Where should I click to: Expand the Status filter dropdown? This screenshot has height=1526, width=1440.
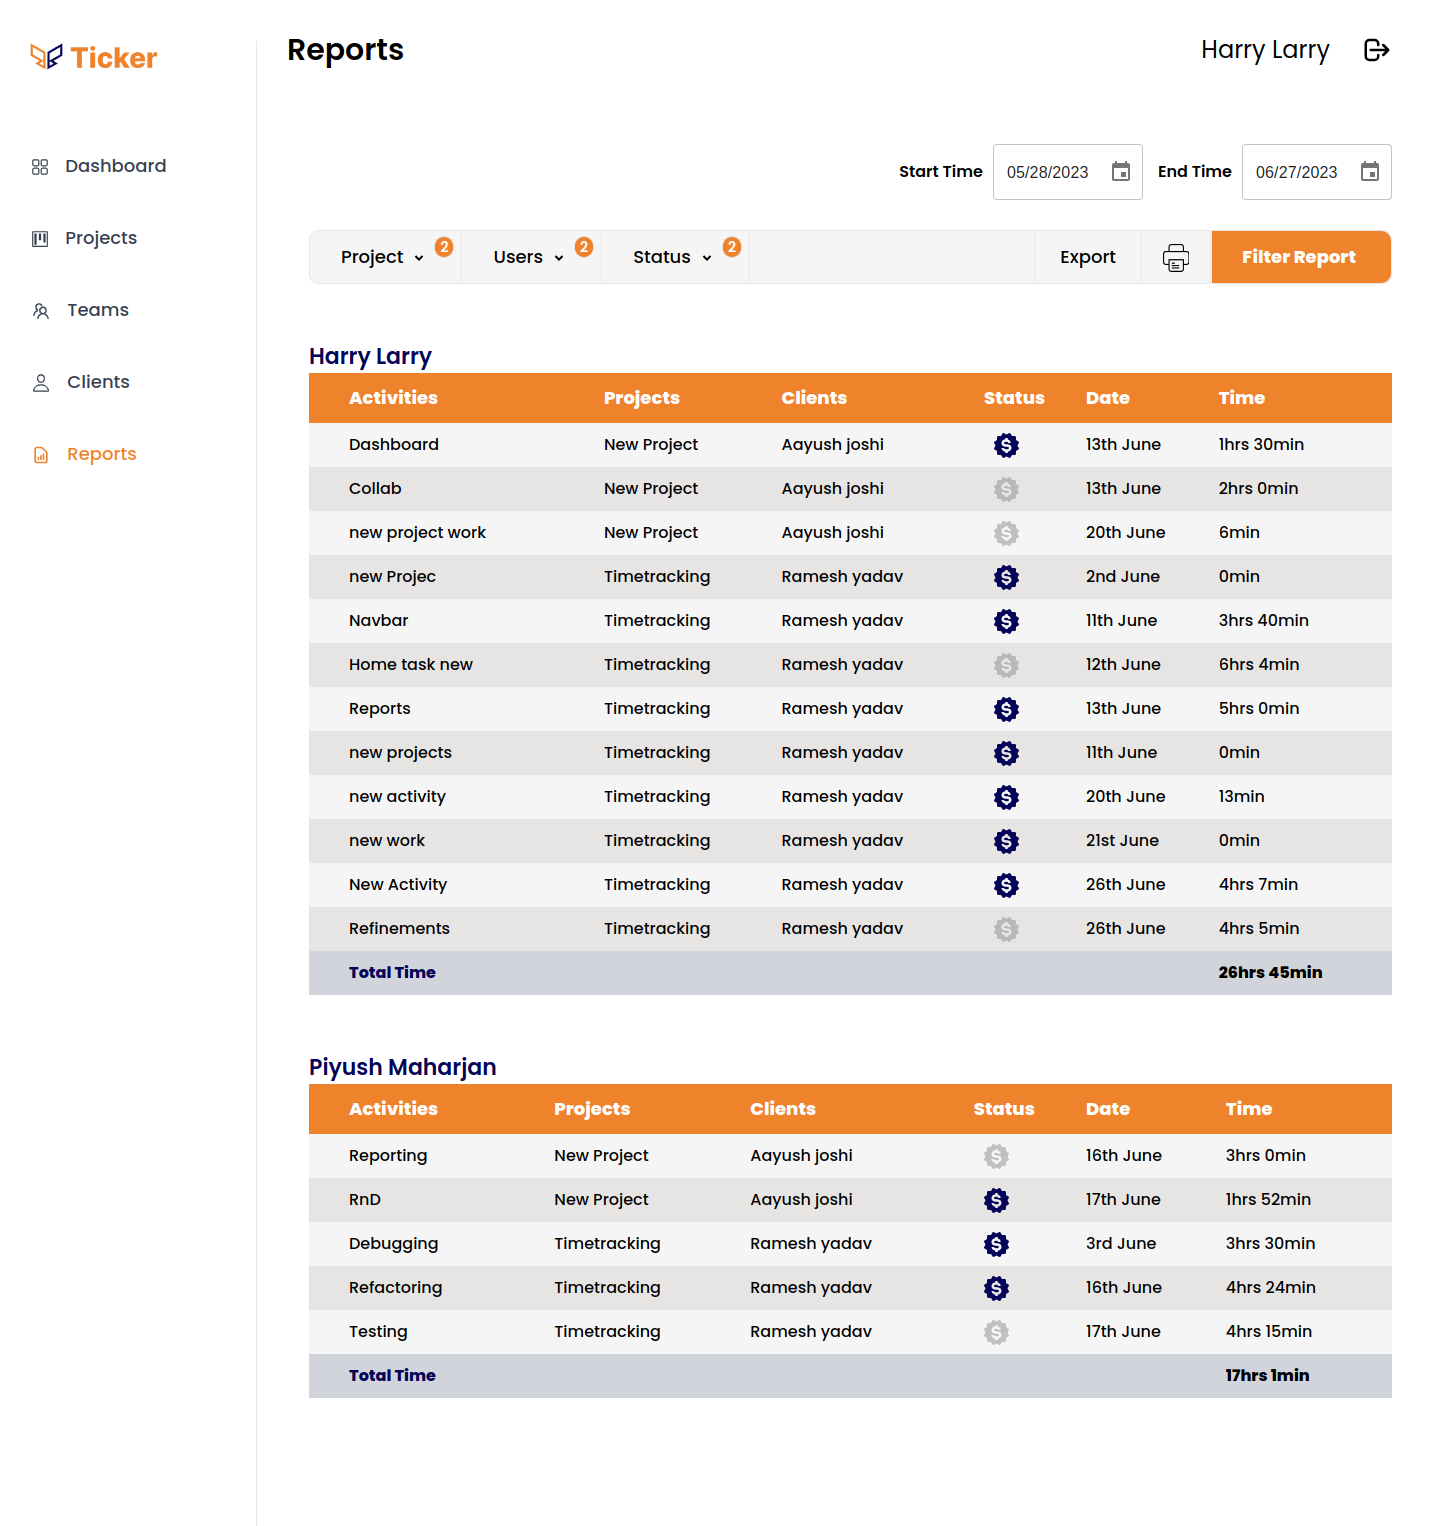pyautogui.click(x=674, y=257)
